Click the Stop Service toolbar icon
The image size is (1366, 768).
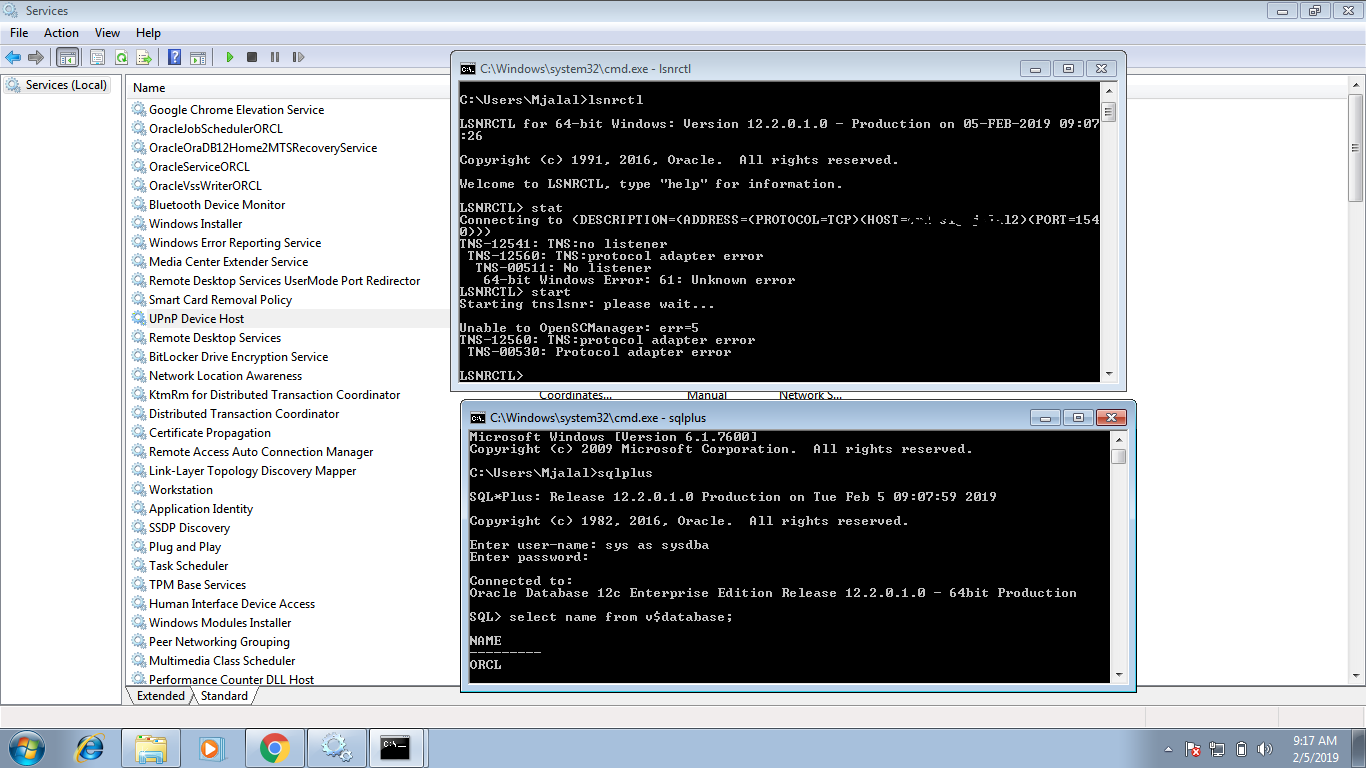tap(252, 58)
